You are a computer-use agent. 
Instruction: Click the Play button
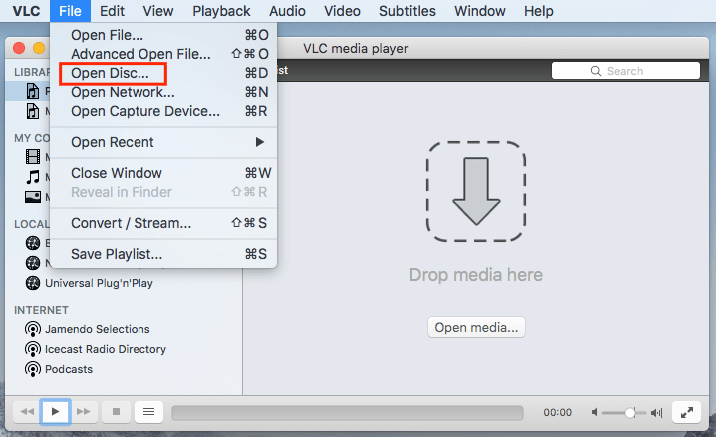point(56,411)
